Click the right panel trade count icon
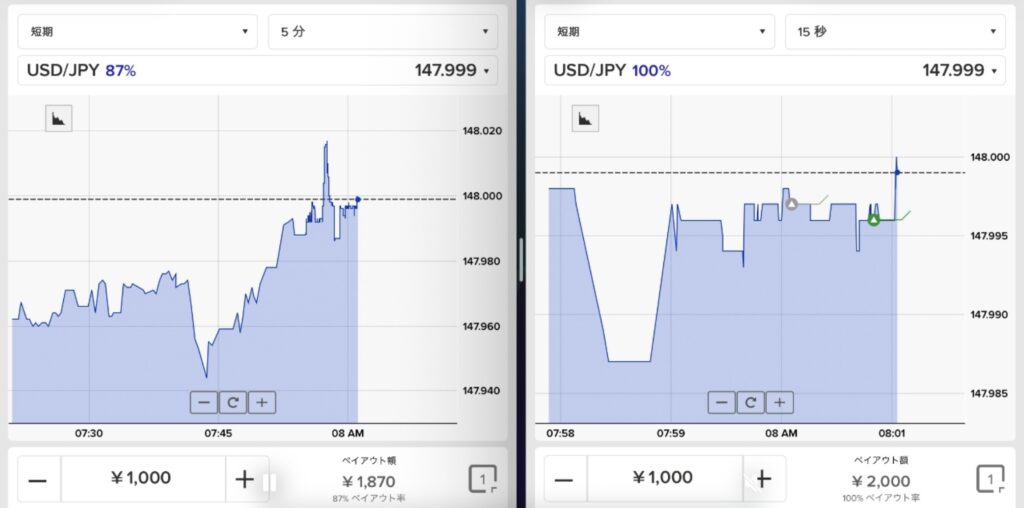Image resolution: width=1024 pixels, height=508 pixels. pos(991,479)
